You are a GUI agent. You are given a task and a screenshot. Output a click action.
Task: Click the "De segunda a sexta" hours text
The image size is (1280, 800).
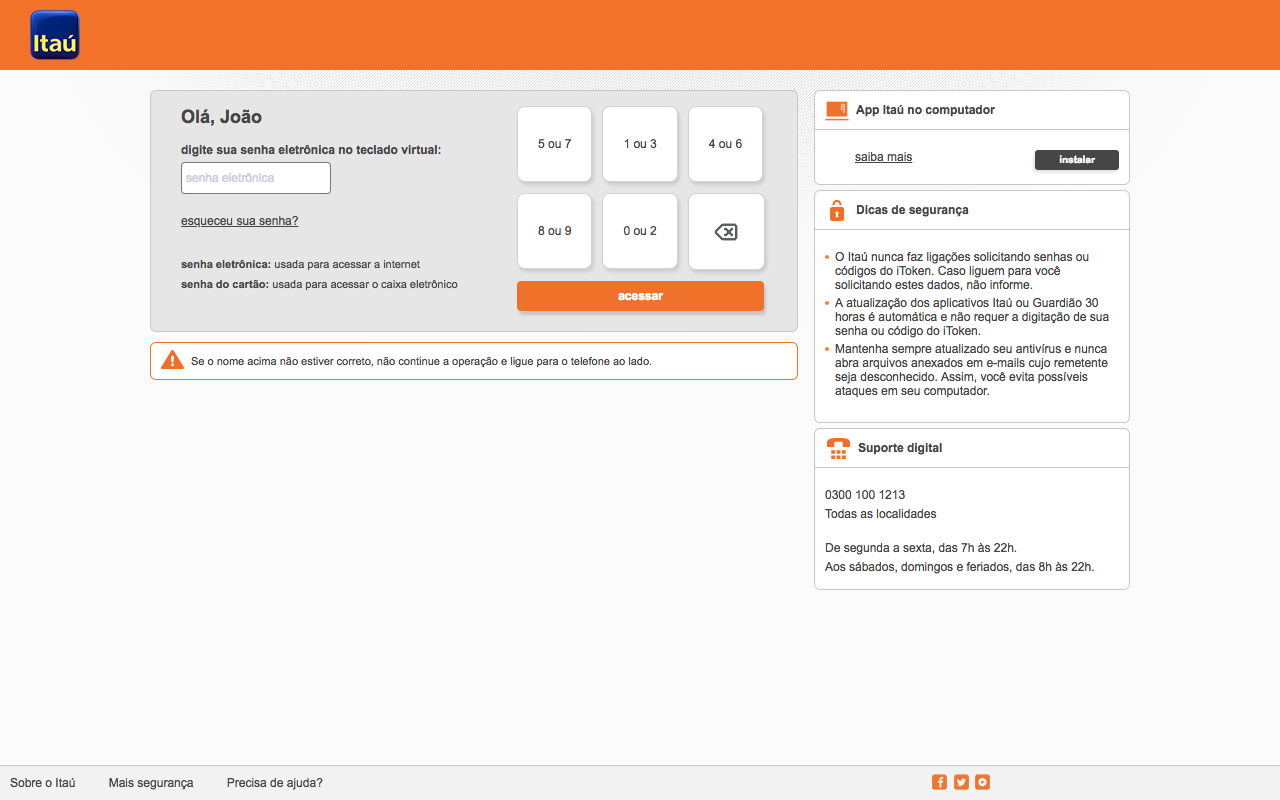coord(921,548)
